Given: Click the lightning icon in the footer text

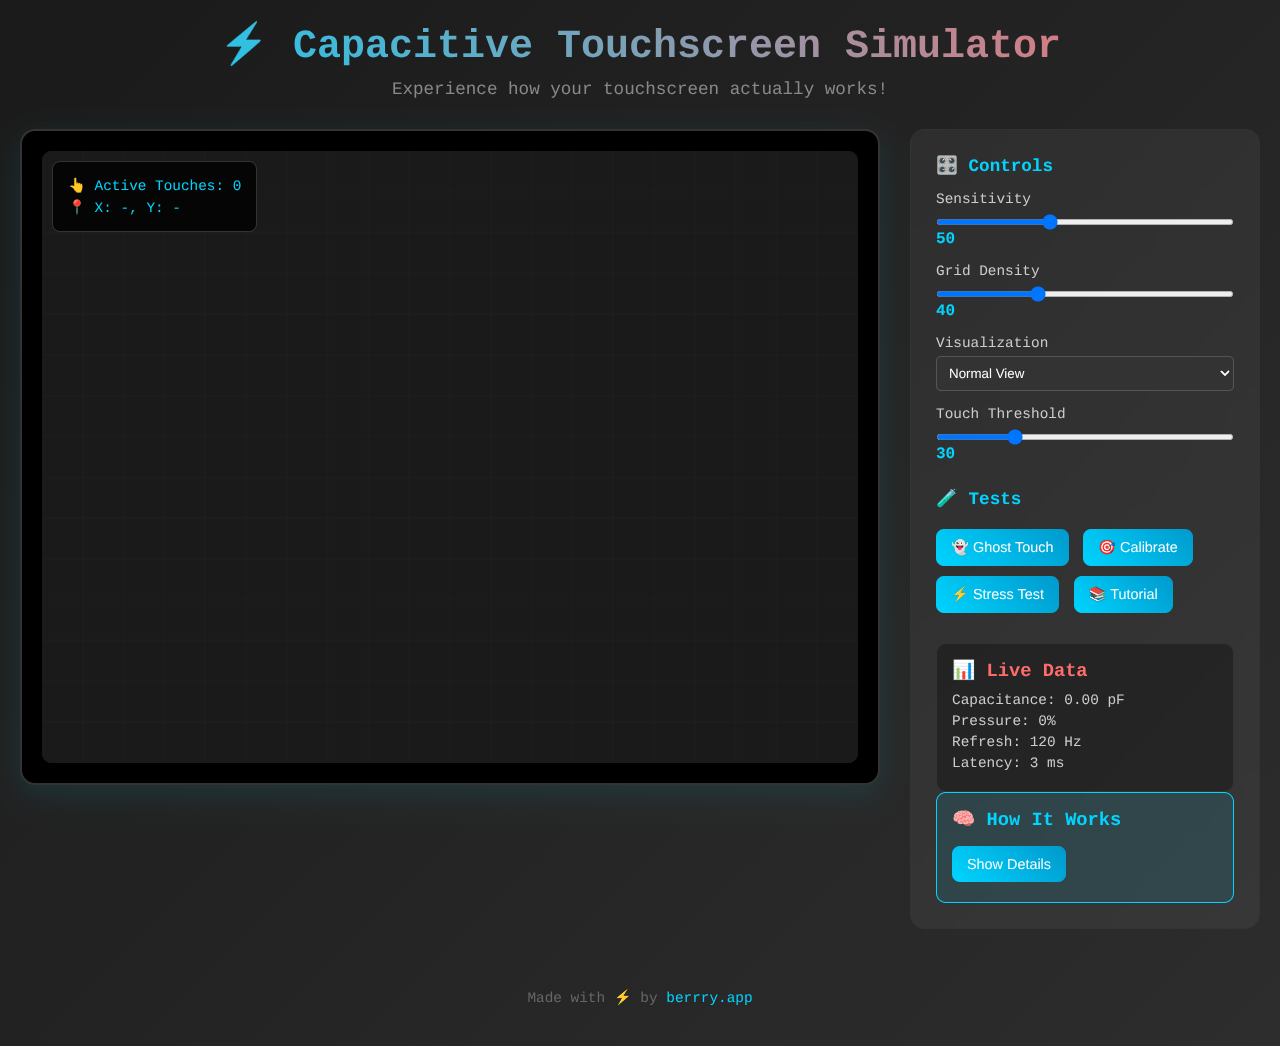Looking at the screenshot, I should click(x=622, y=996).
